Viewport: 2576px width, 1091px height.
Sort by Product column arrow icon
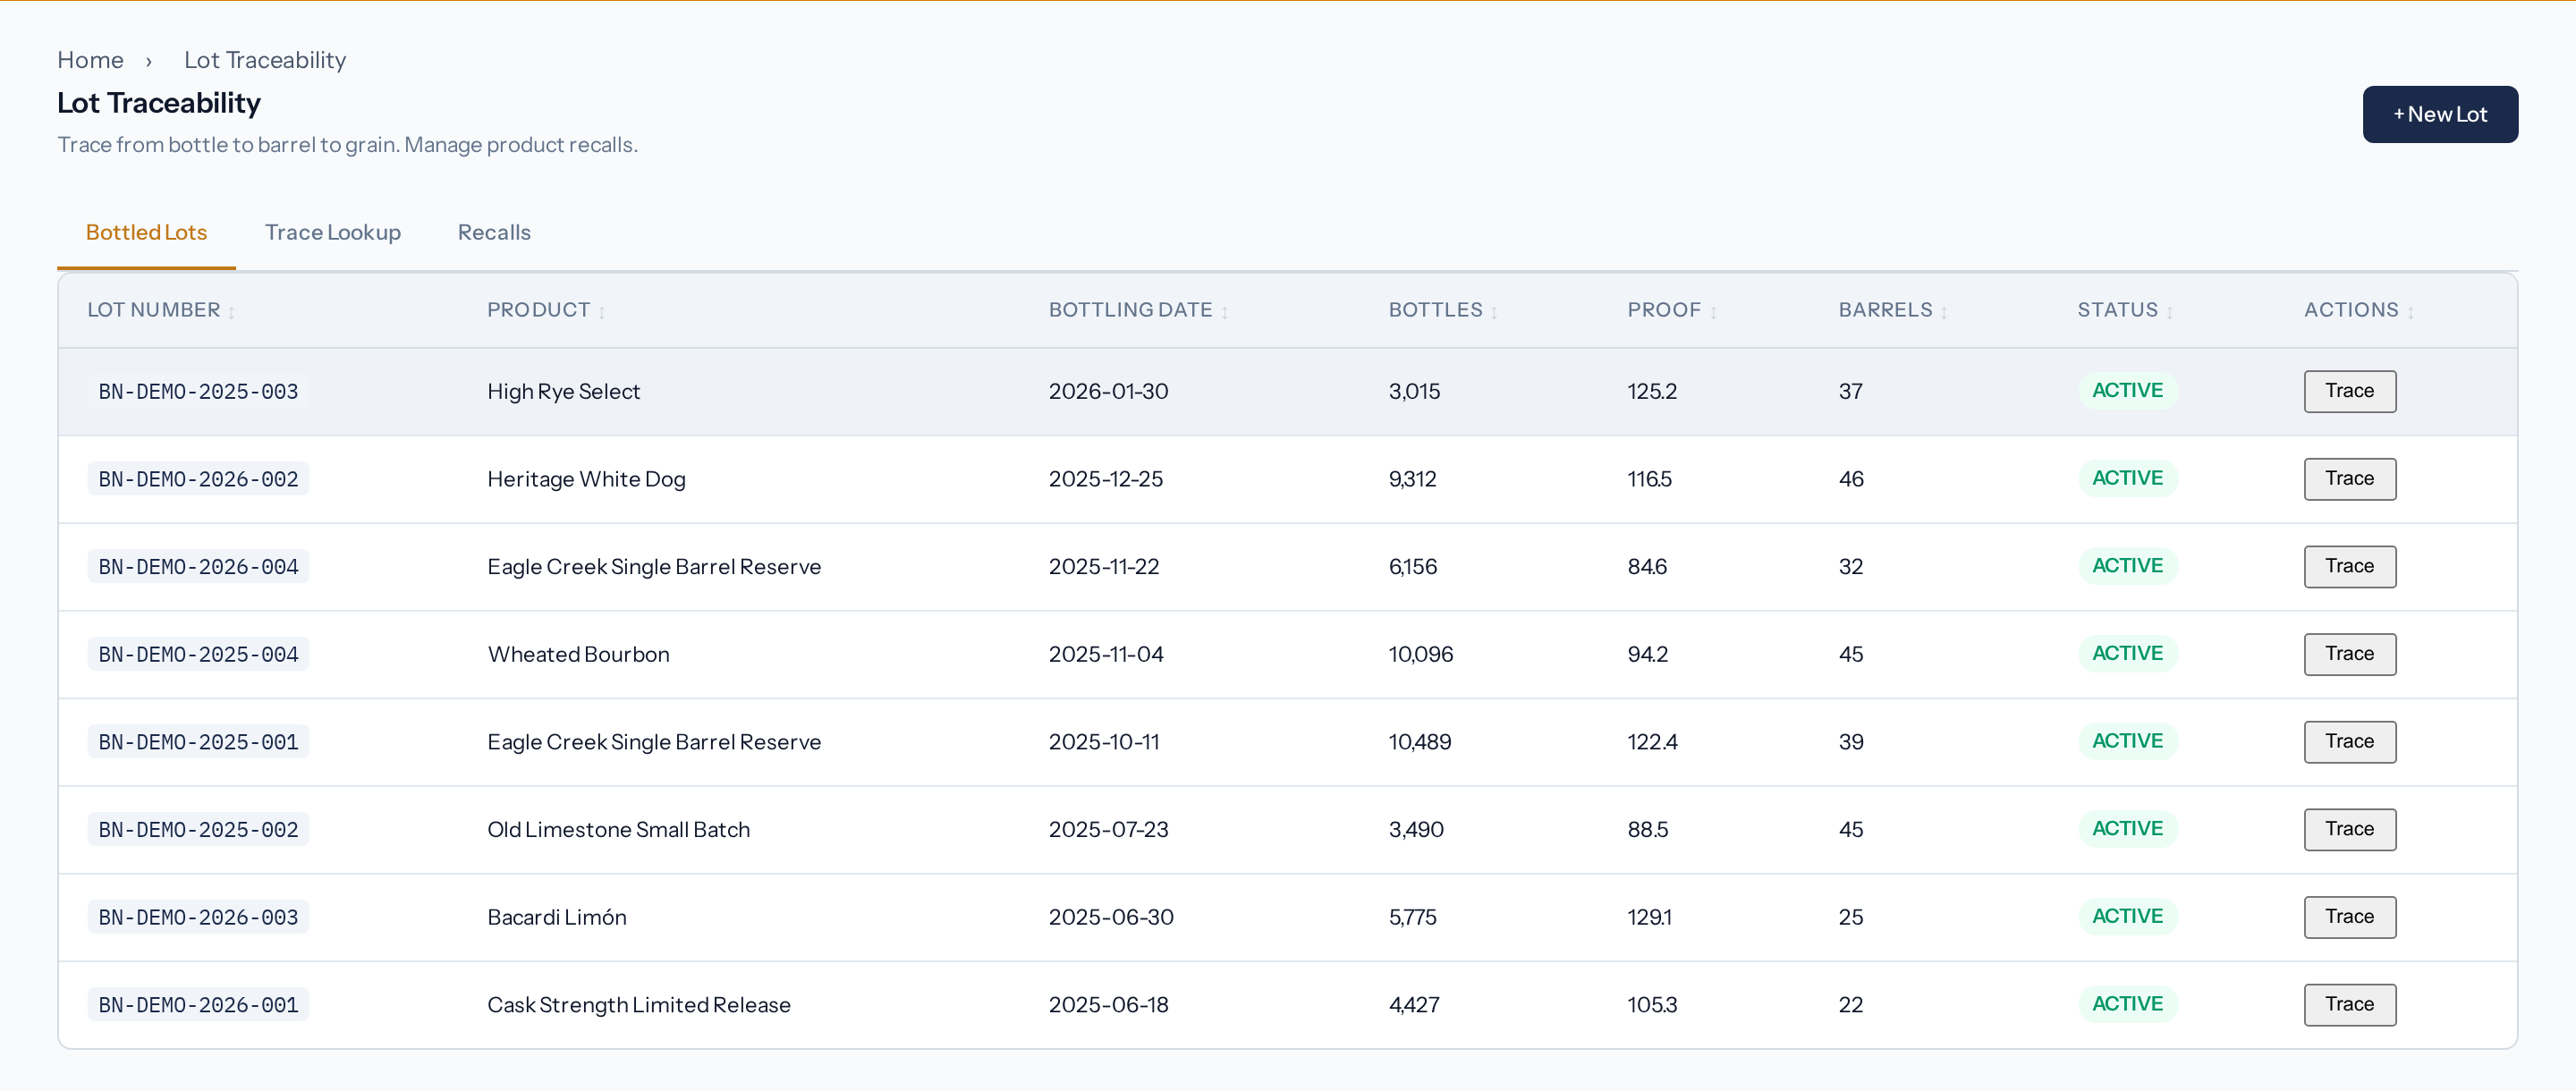click(x=602, y=312)
